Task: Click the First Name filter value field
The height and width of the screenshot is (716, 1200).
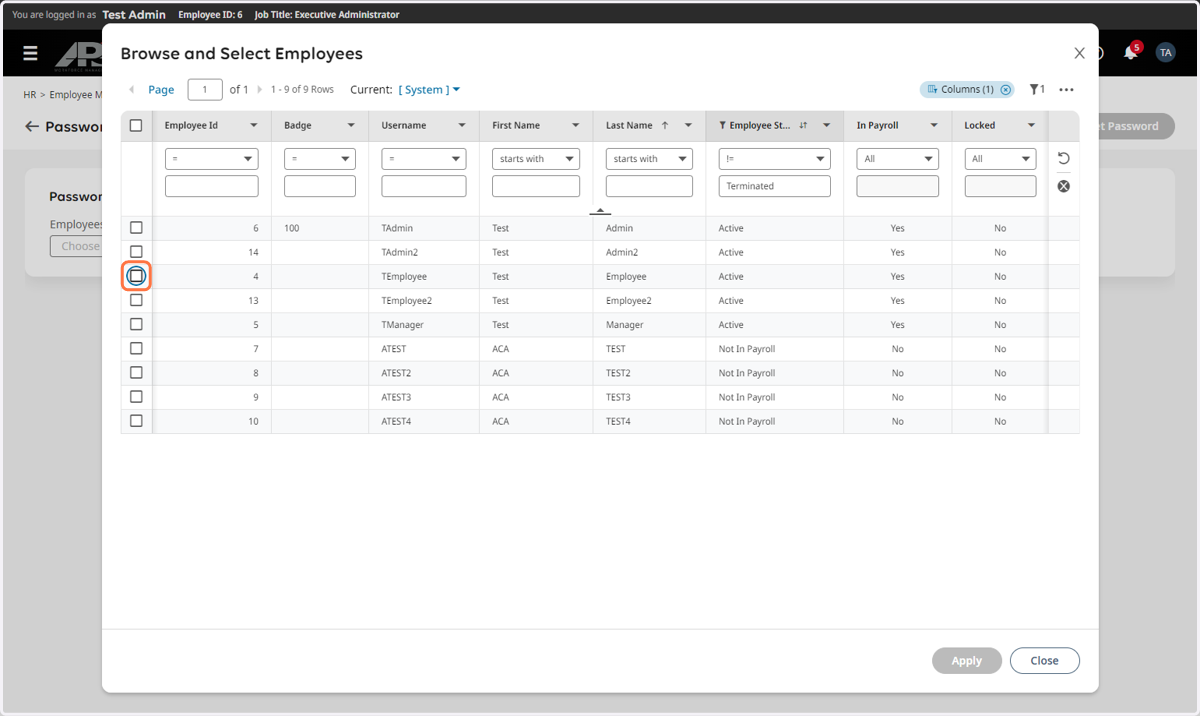Action: coord(536,186)
